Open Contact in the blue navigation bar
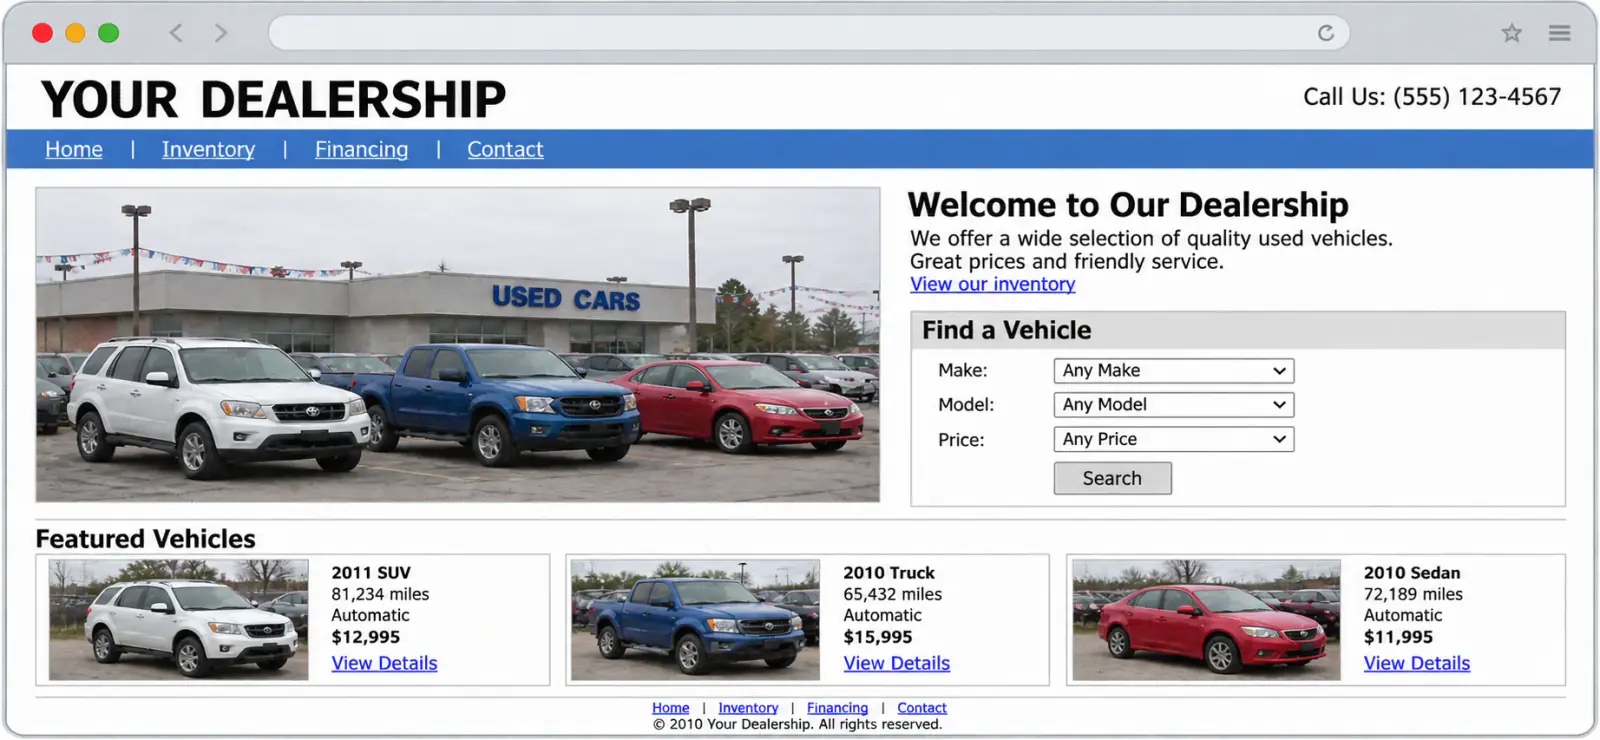The height and width of the screenshot is (740, 1600). [x=505, y=150]
